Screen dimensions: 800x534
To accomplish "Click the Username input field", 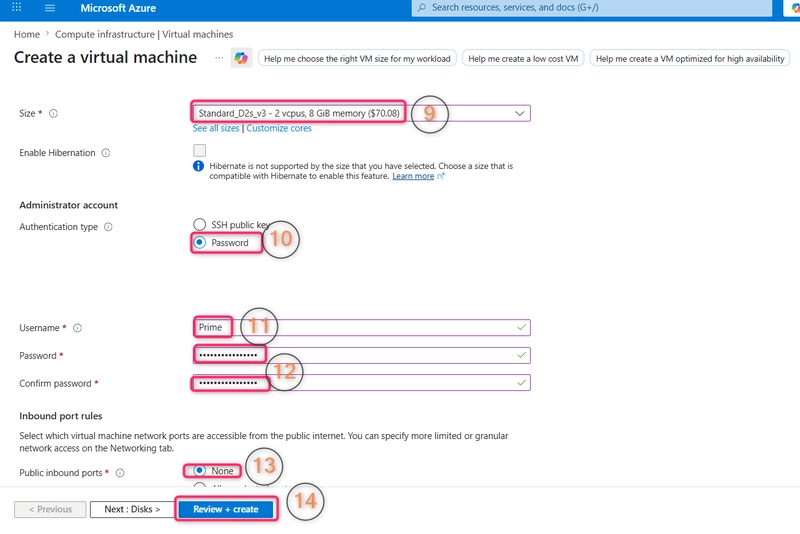I will tap(361, 327).
